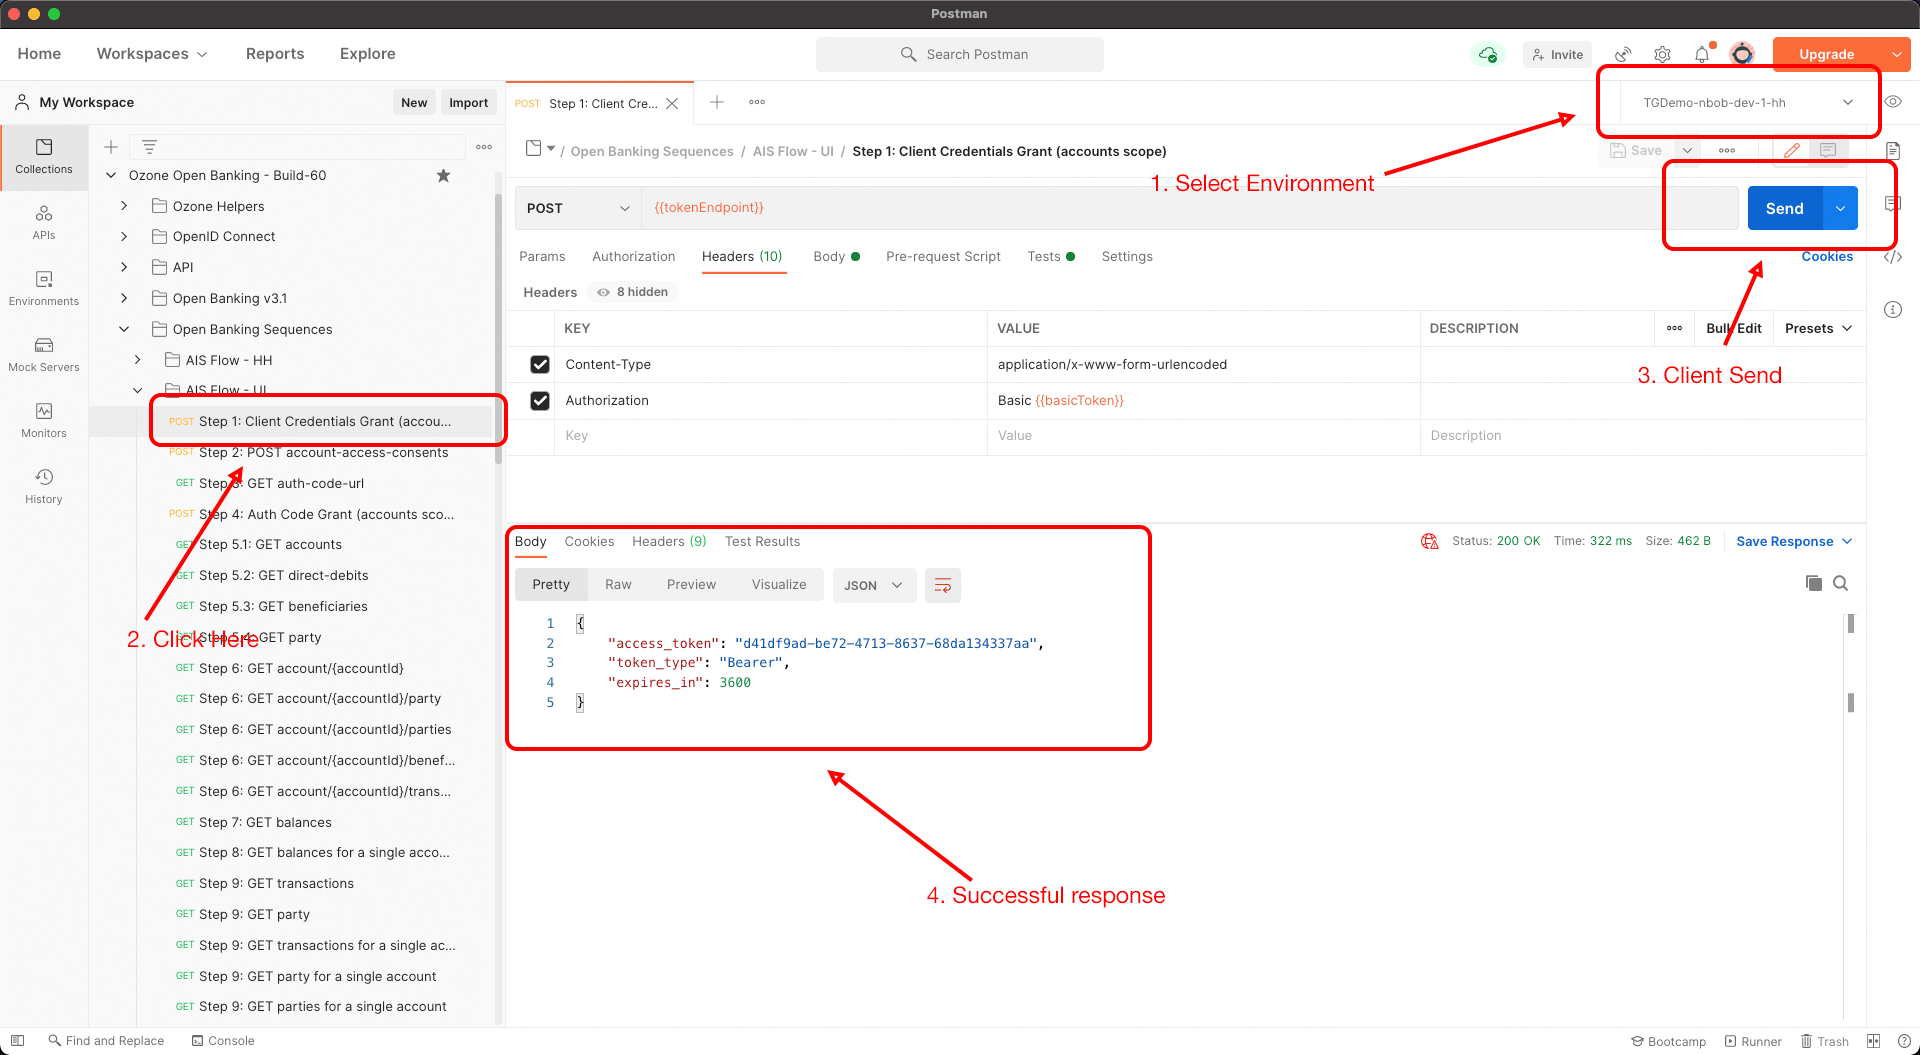Image resolution: width=1920 pixels, height=1055 pixels.
Task: Open the TGDemo-nbob-dev-1-hh environment dropdown
Action: tap(1746, 102)
